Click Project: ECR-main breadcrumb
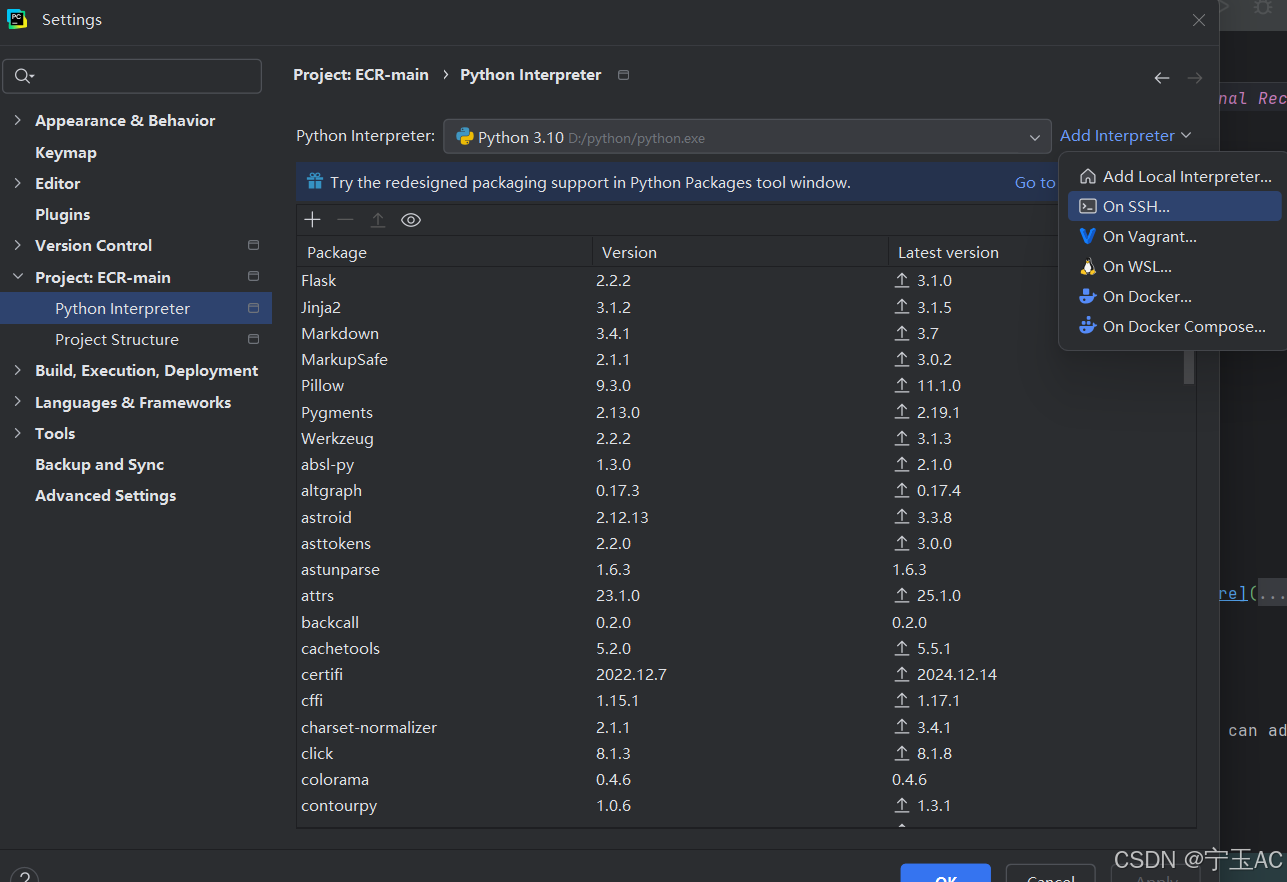Image resolution: width=1287 pixels, height=882 pixels. coord(361,75)
